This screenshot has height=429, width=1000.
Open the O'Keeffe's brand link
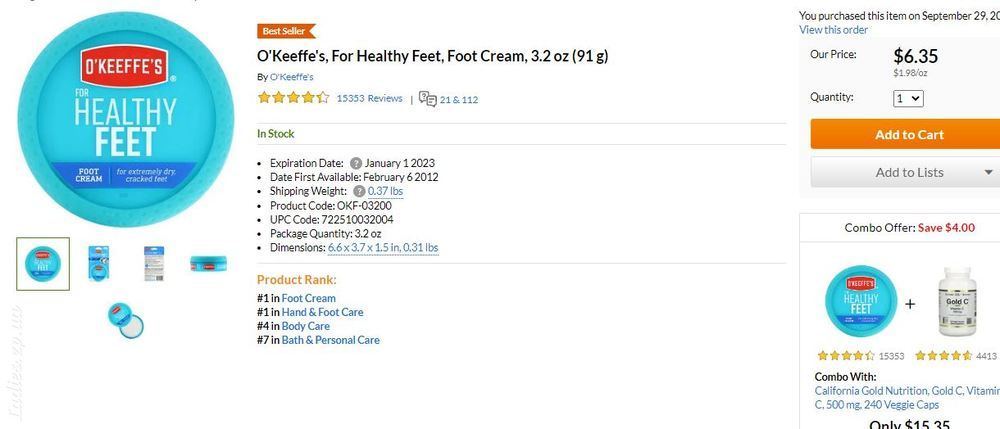click(291, 76)
